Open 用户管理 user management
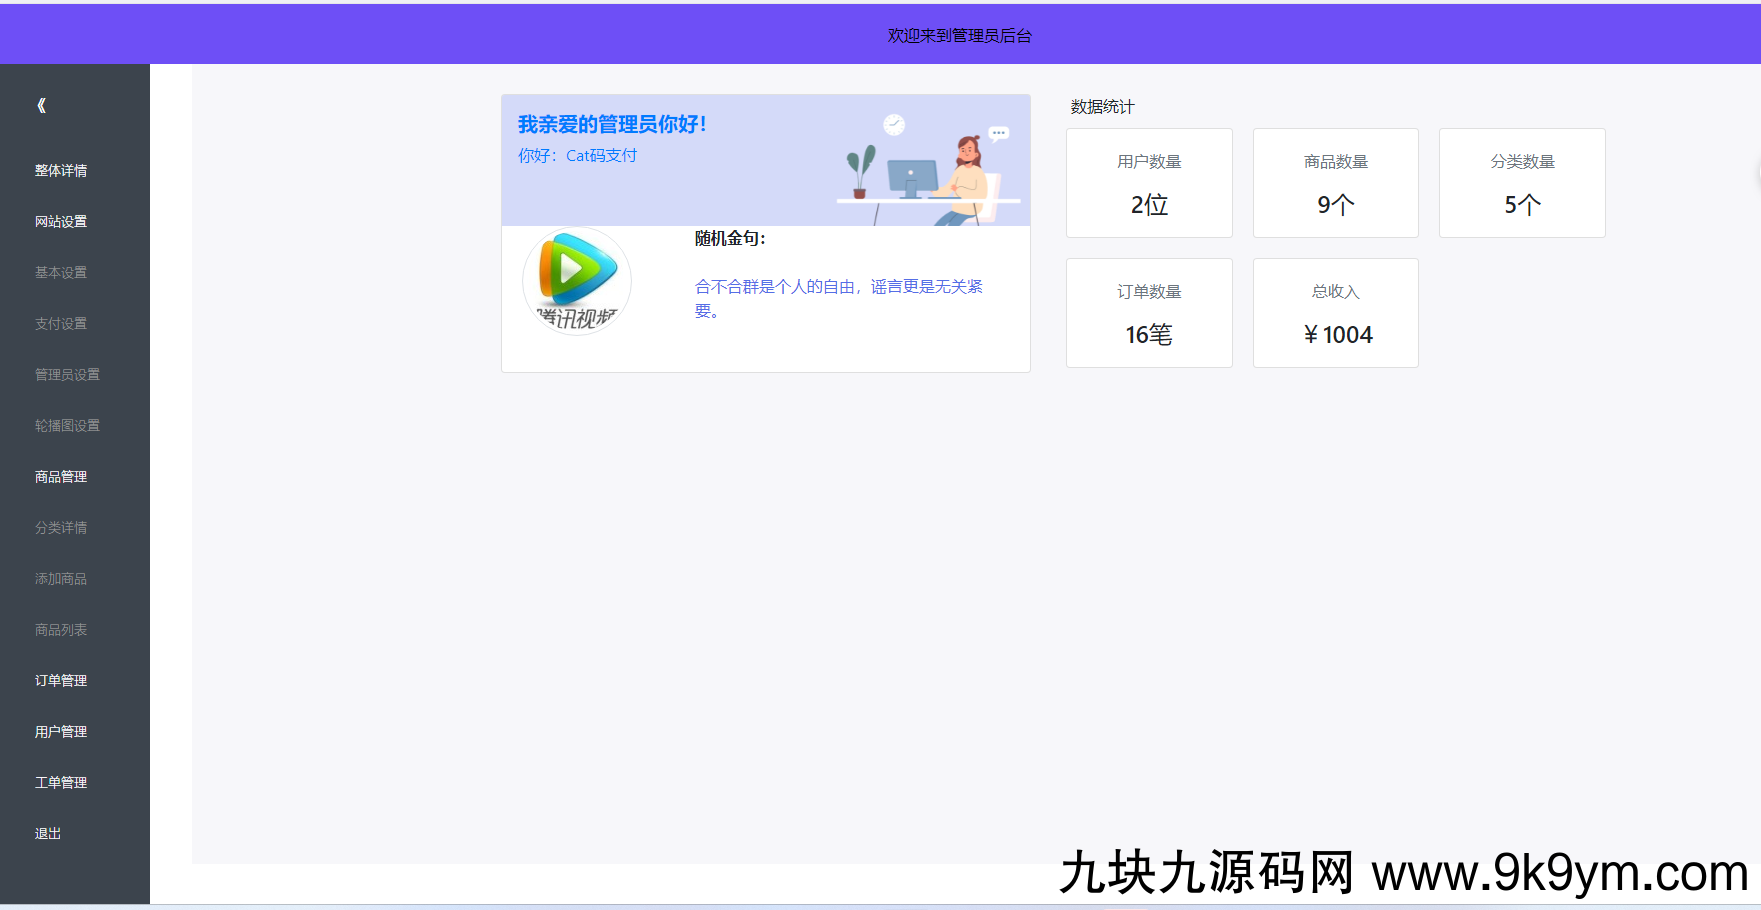The width and height of the screenshot is (1761, 910). [60, 731]
